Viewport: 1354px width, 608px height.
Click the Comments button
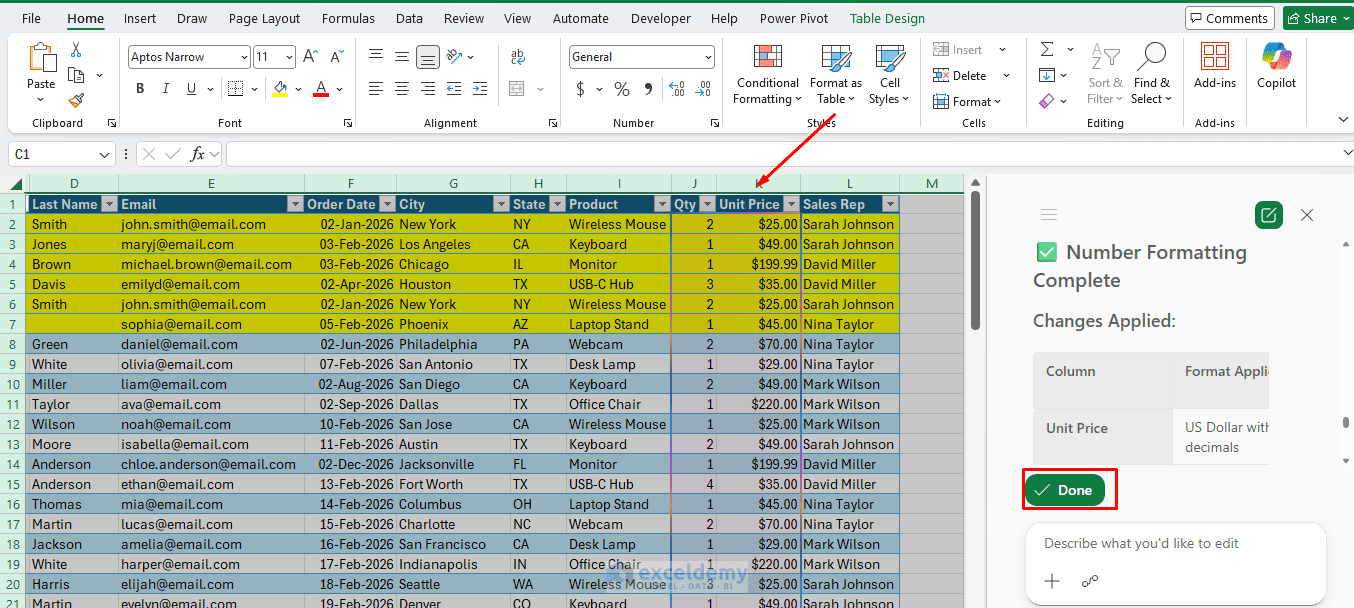[x=1229, y=18]
